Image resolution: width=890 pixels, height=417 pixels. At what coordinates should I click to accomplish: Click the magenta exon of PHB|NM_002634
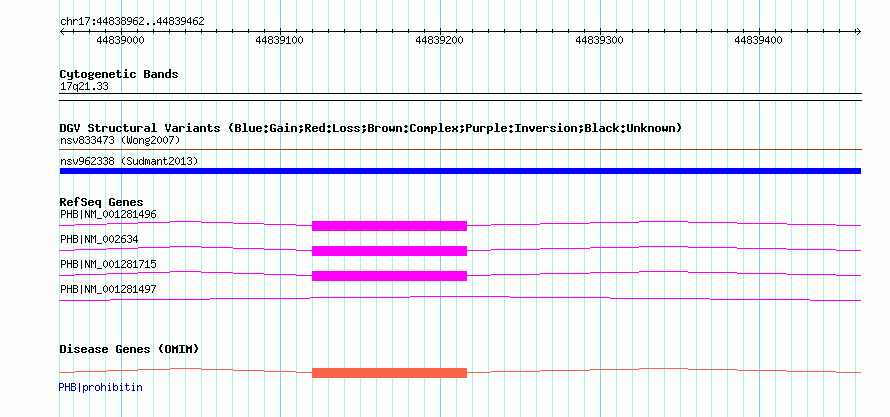pyautogui.click(x=389, y=251)
